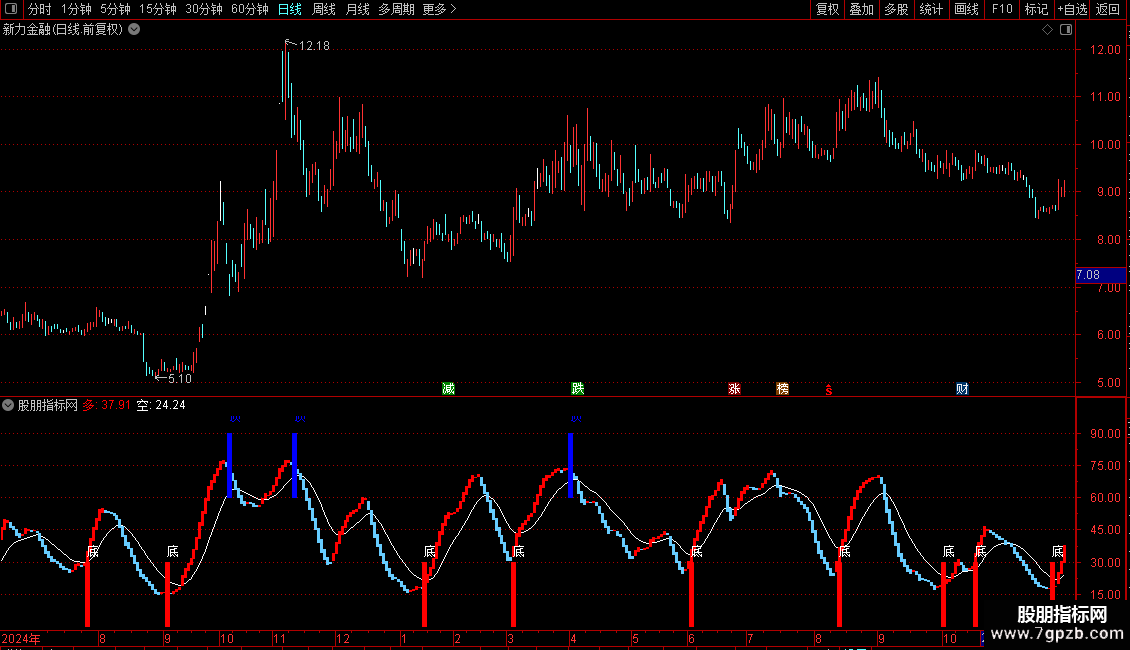The height and width of the screenshot is (650, 1130).
Task: Click the 2024年 label on time axis
Action: click(x=21, y=638)
